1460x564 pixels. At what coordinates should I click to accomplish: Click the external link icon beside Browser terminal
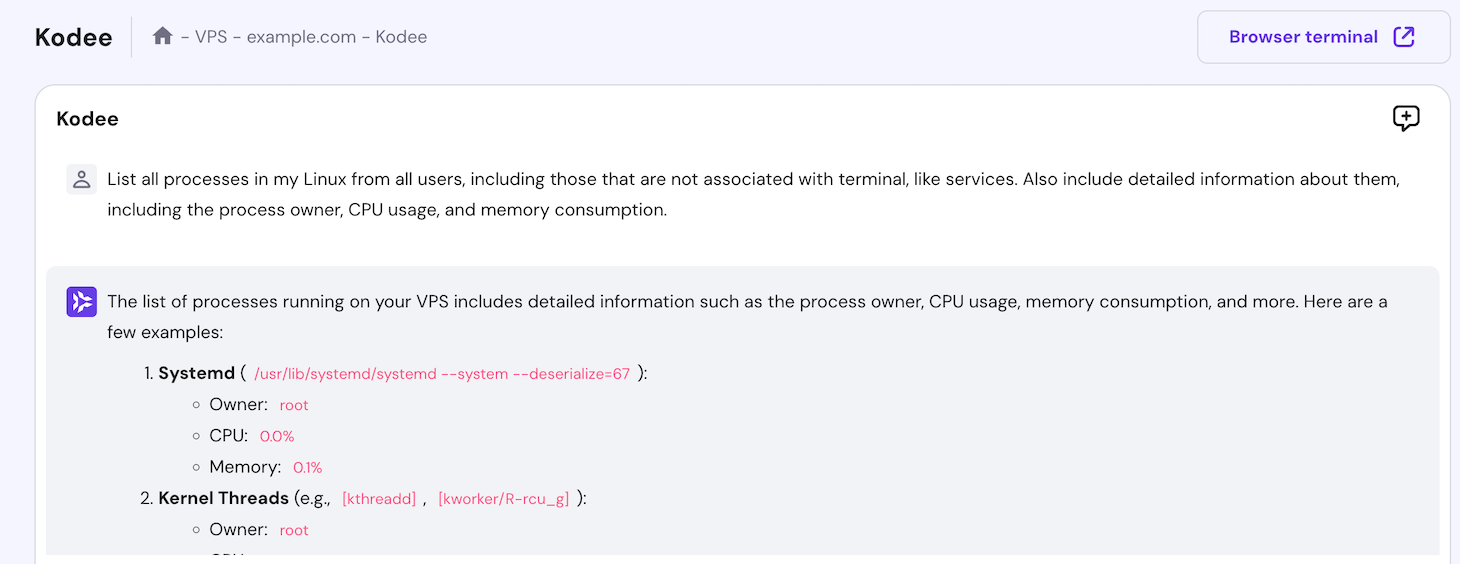click(1404, 37)
